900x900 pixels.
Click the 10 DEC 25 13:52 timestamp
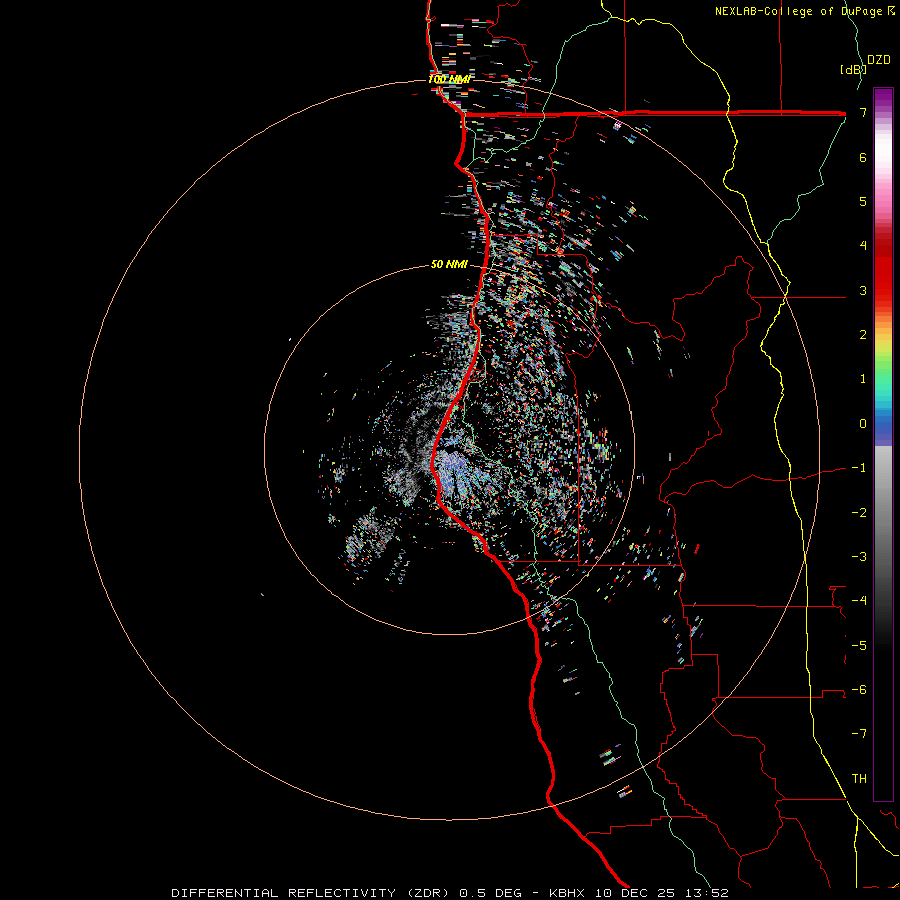(662, 893)
